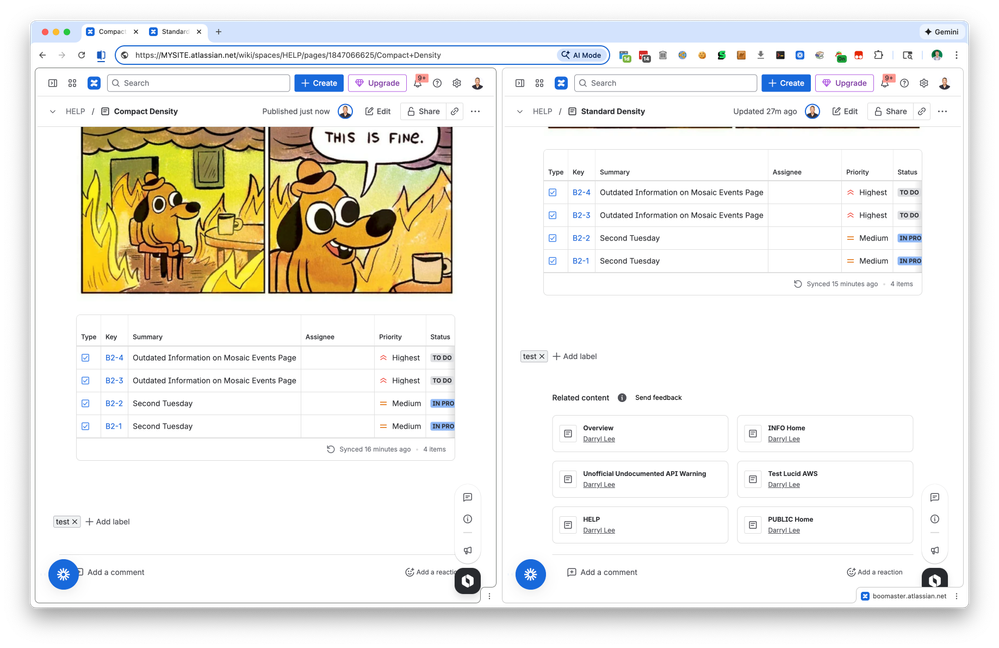Open notifications bell in right pane

[885, 83]
